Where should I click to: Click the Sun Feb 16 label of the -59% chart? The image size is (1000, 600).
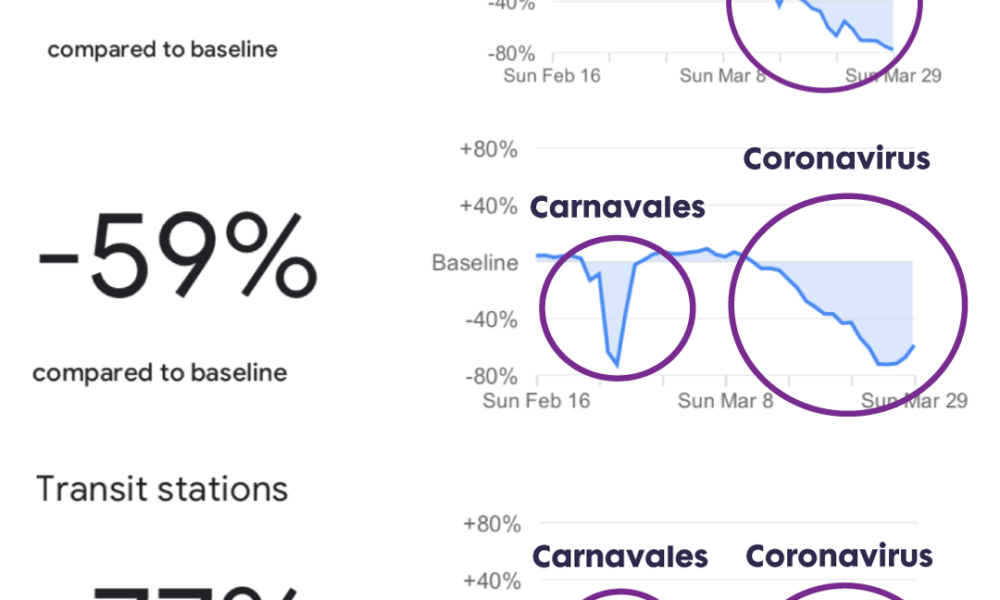[x=536, y=400]
